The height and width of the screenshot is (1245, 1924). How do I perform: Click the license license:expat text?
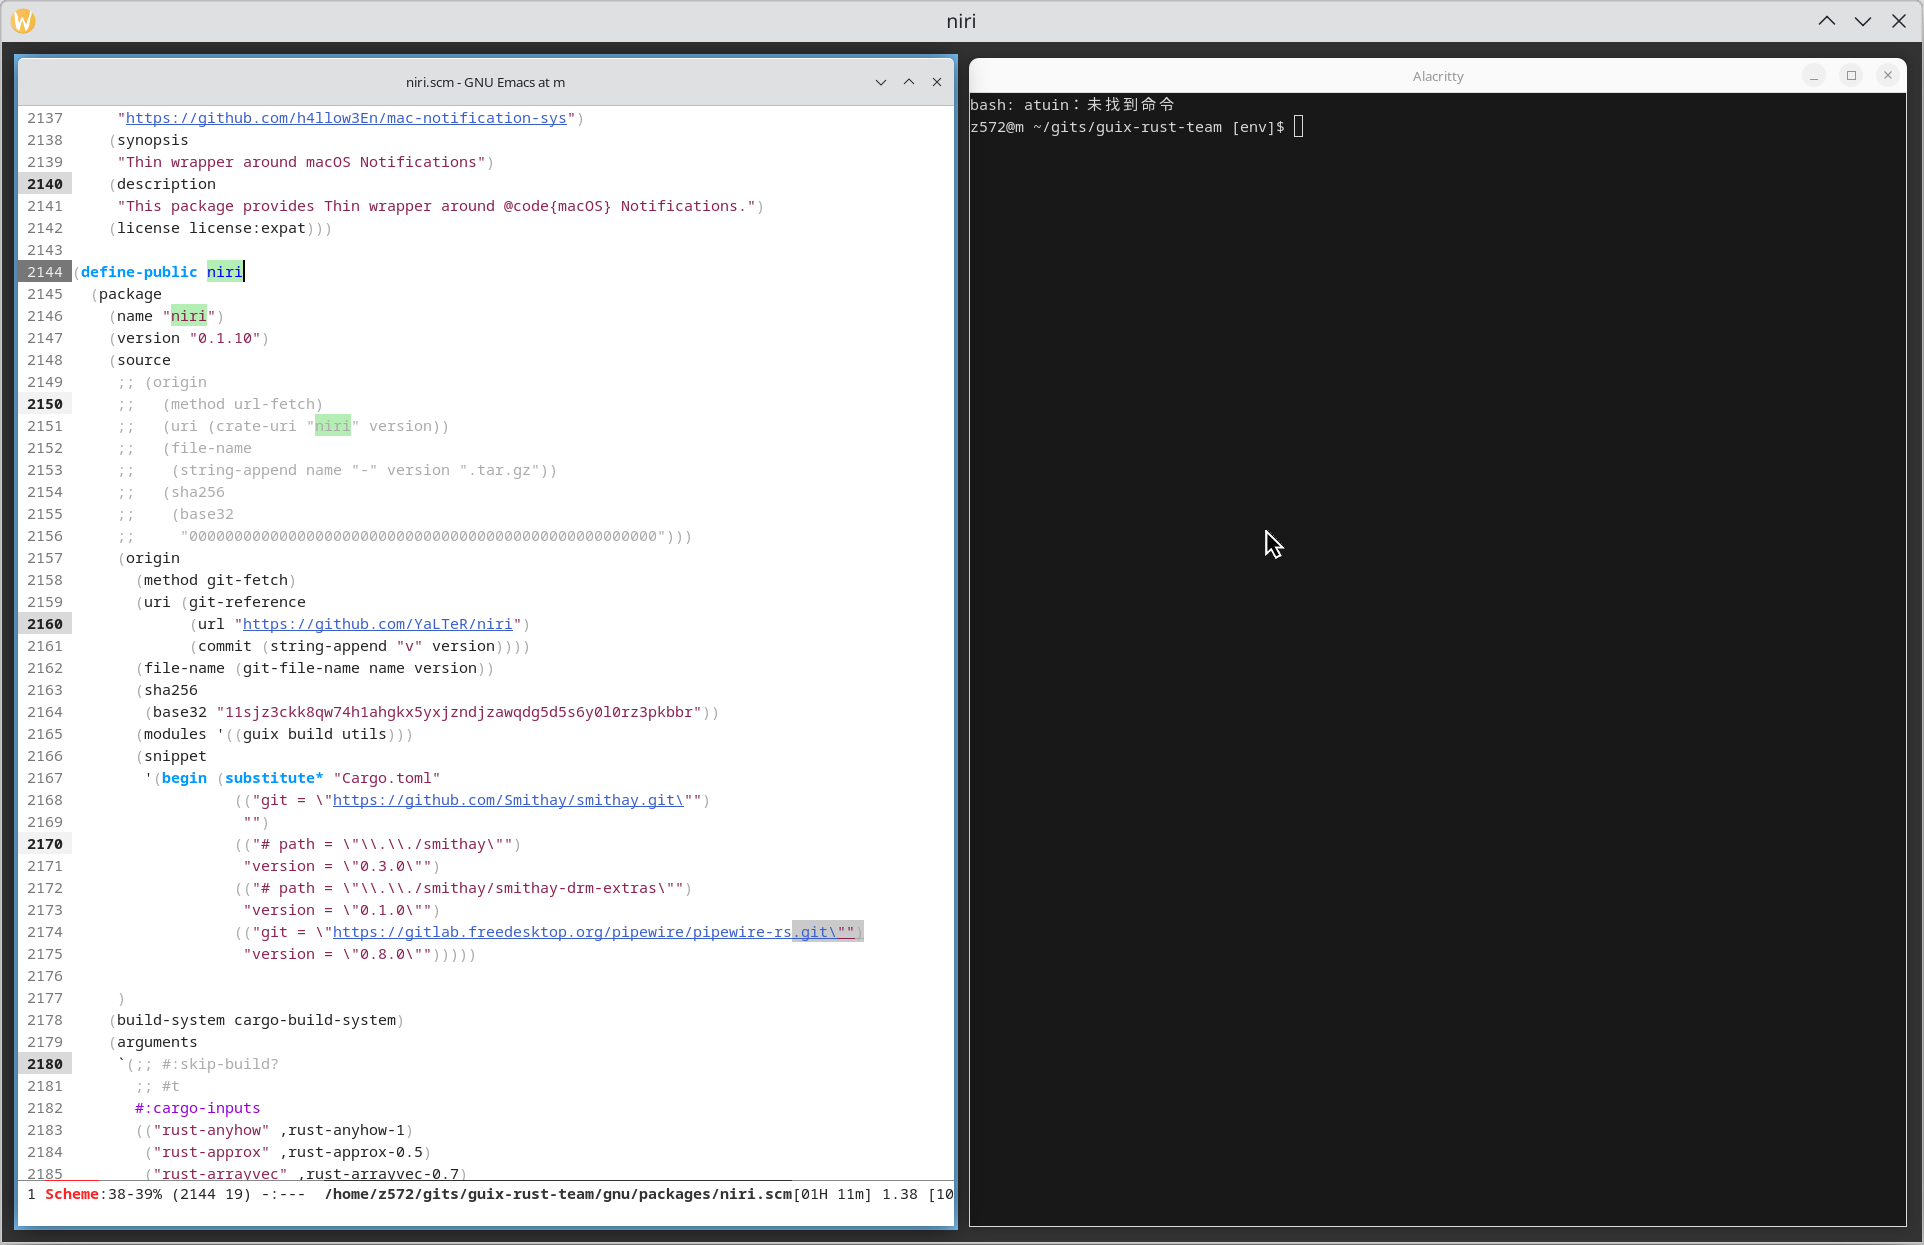tap(211, 228)
